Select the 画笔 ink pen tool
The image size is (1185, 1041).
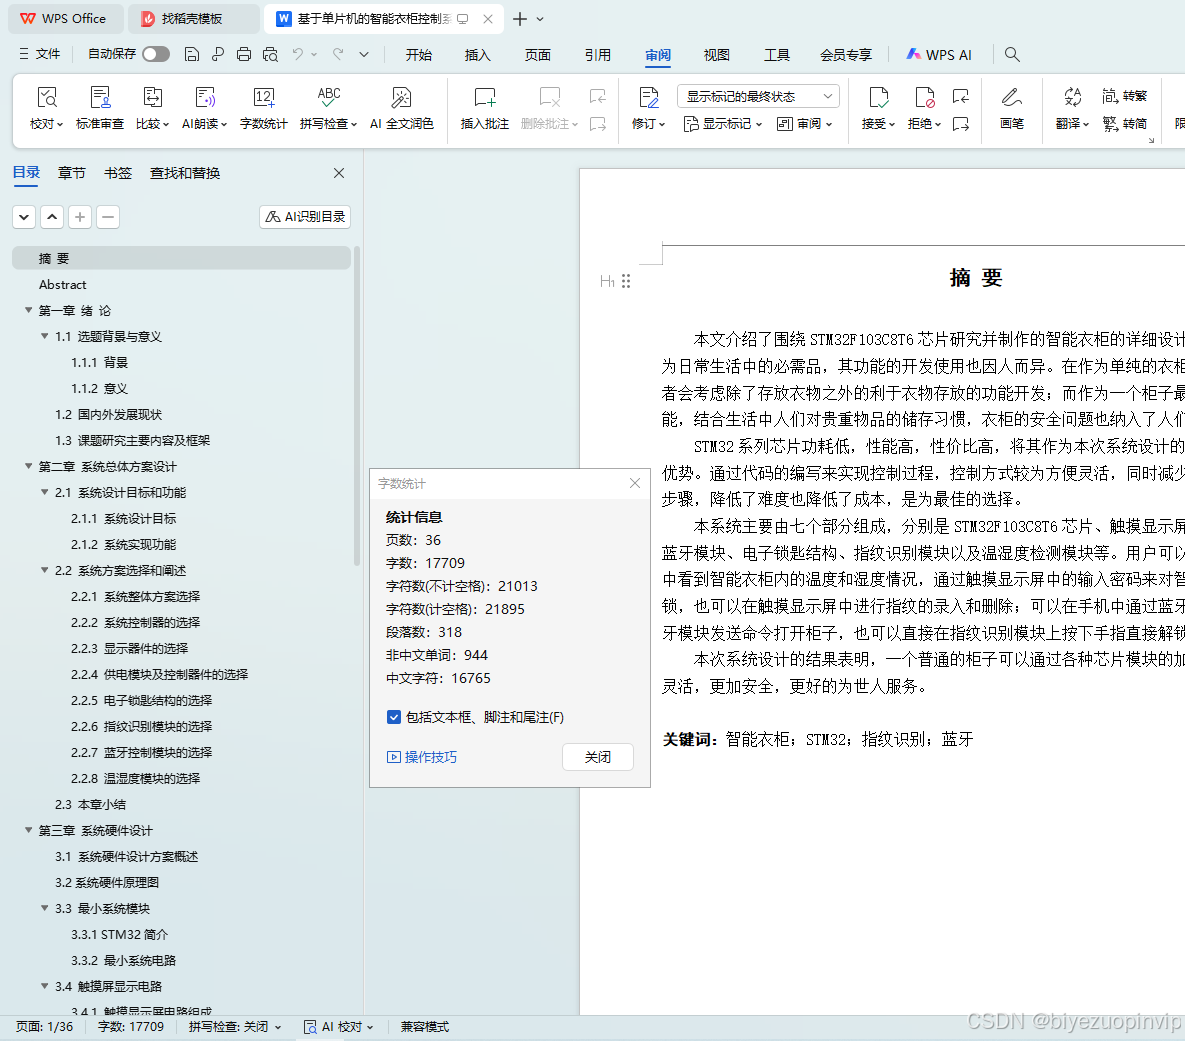click(1011, 108)
